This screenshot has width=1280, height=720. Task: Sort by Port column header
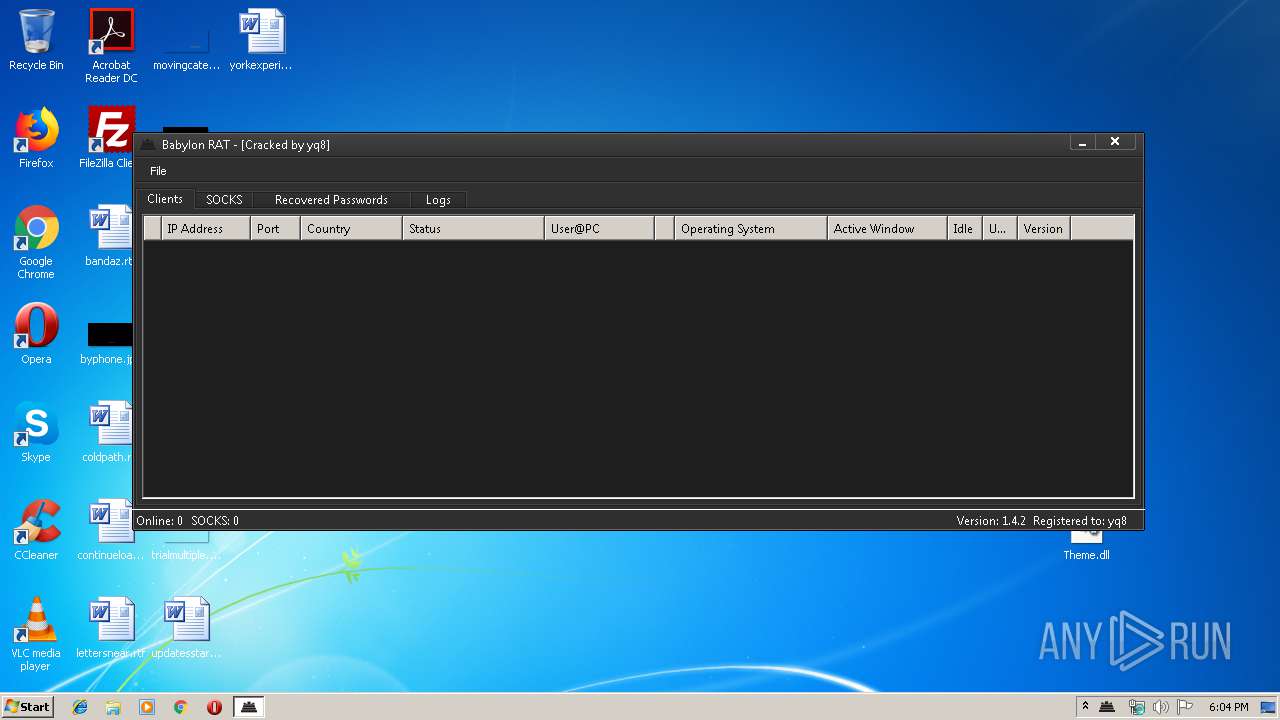(275, 229)
